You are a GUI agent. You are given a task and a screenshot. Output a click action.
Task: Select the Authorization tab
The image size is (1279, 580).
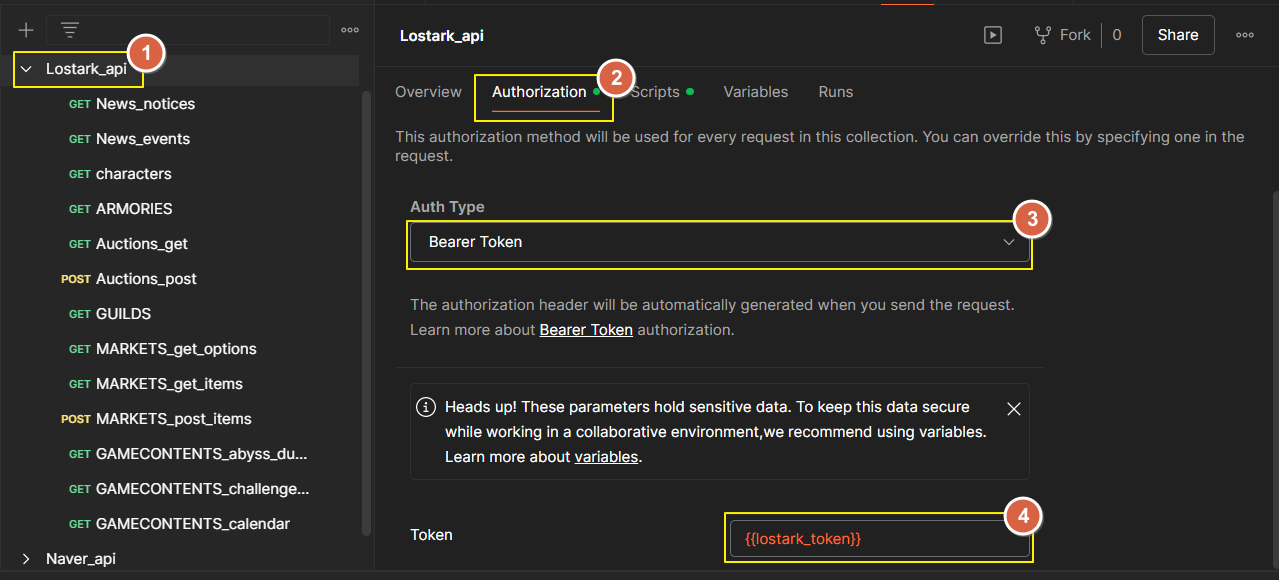click(539, 92)
